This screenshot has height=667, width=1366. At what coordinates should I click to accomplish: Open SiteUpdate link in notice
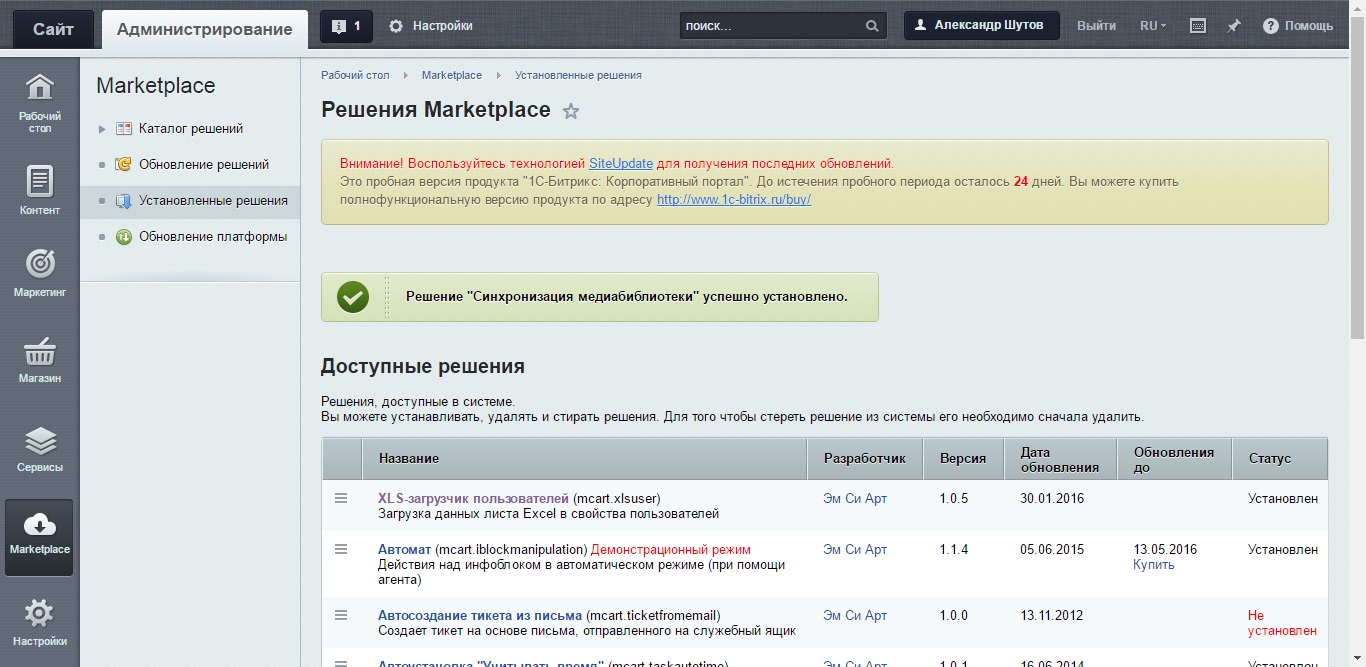tap(621, 163)
